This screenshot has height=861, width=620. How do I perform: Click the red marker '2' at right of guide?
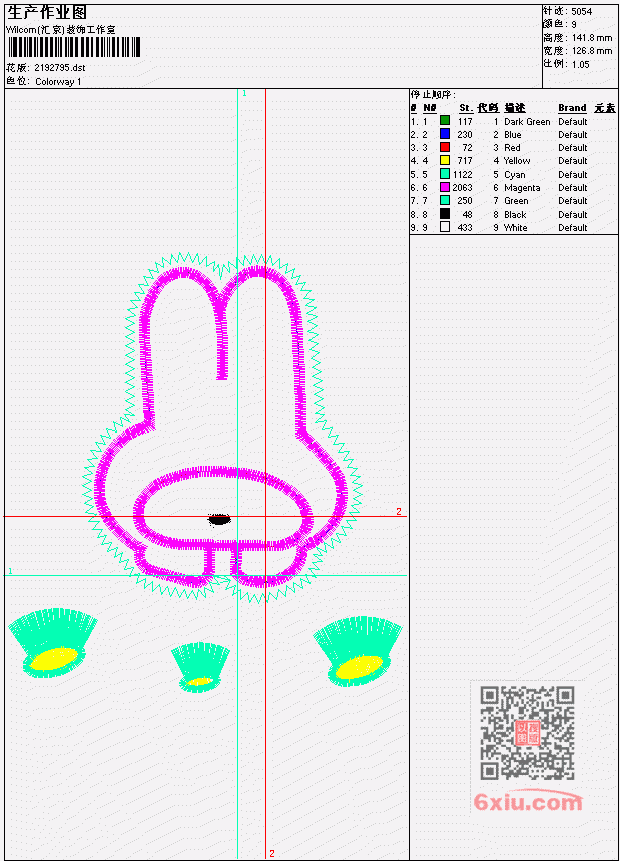(x=399, y=511)
